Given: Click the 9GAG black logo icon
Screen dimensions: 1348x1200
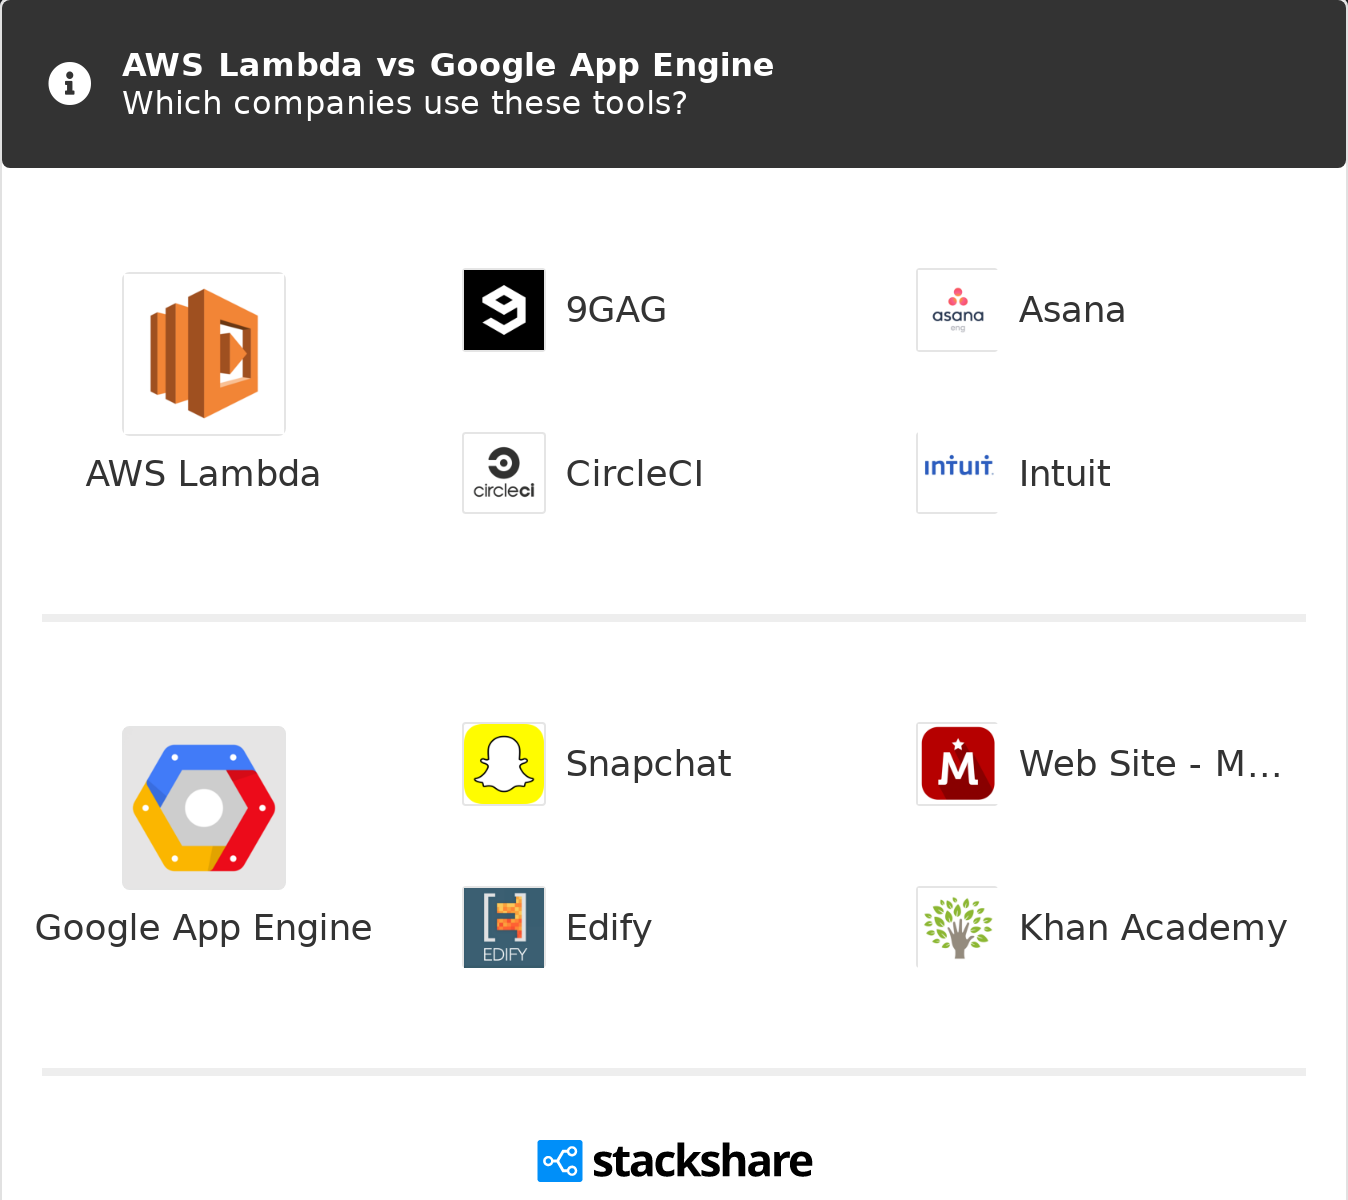Looking at the screenshot, I should point(504,310).
